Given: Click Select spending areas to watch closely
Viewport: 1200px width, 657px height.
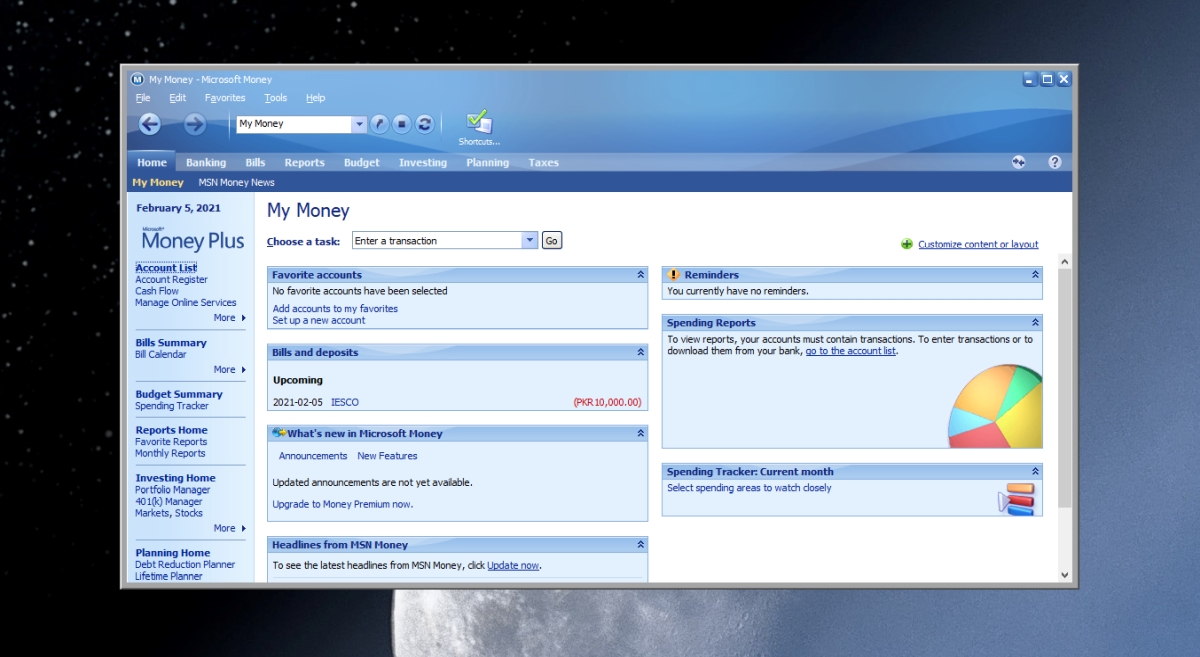Looking at the screenshot, I should point(749,488).
